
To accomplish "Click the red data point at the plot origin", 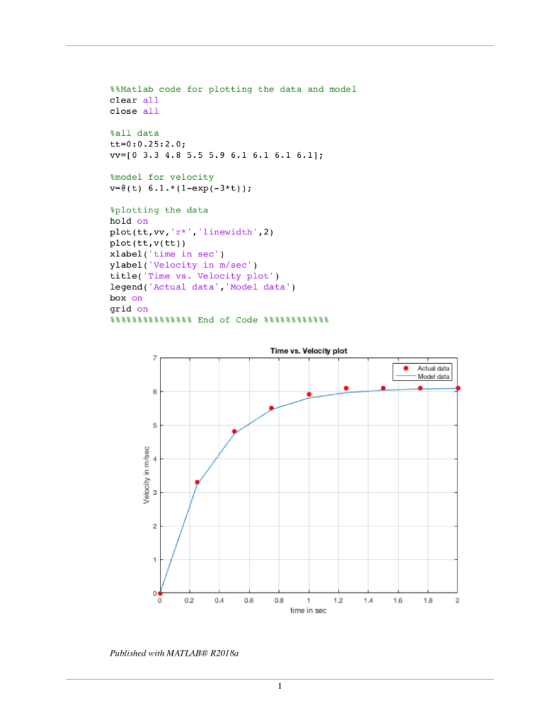I will [160, 593].
